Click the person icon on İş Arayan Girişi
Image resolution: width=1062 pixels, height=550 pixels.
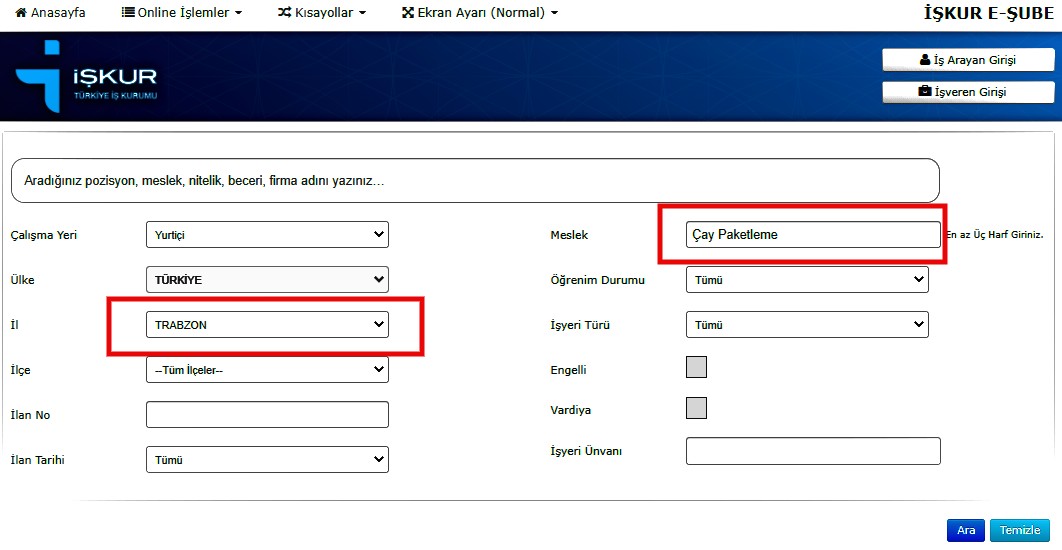[x=925, y=60]
